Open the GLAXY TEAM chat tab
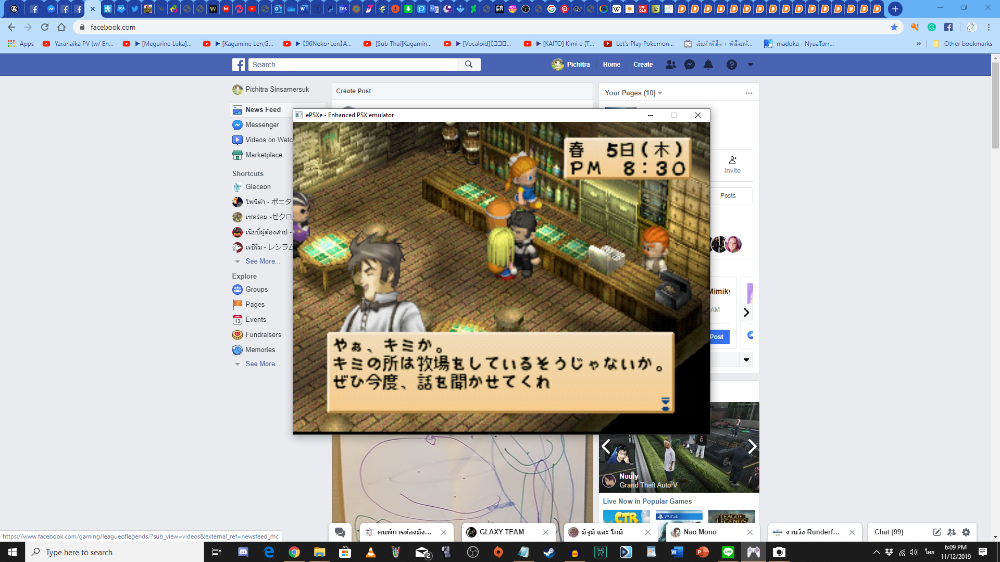The width and height of the screenshot is (1000, 562). (x=501, y=532)
